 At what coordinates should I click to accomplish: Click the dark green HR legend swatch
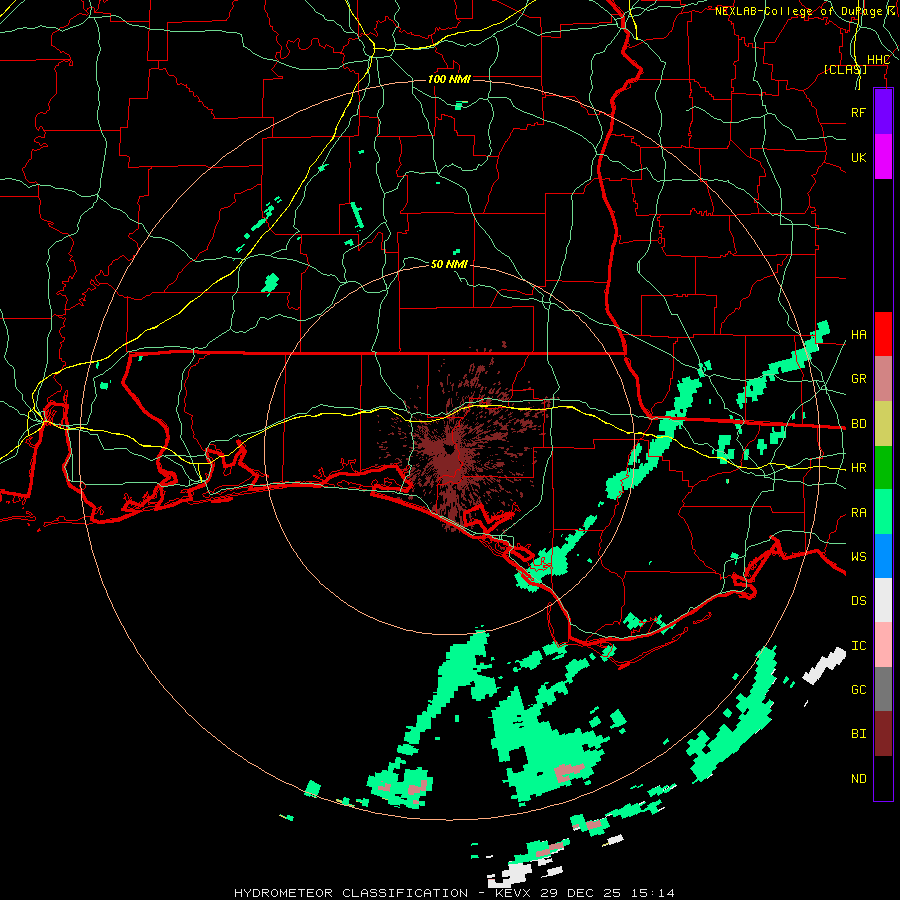pyautogui.click(x=883, y=468)
